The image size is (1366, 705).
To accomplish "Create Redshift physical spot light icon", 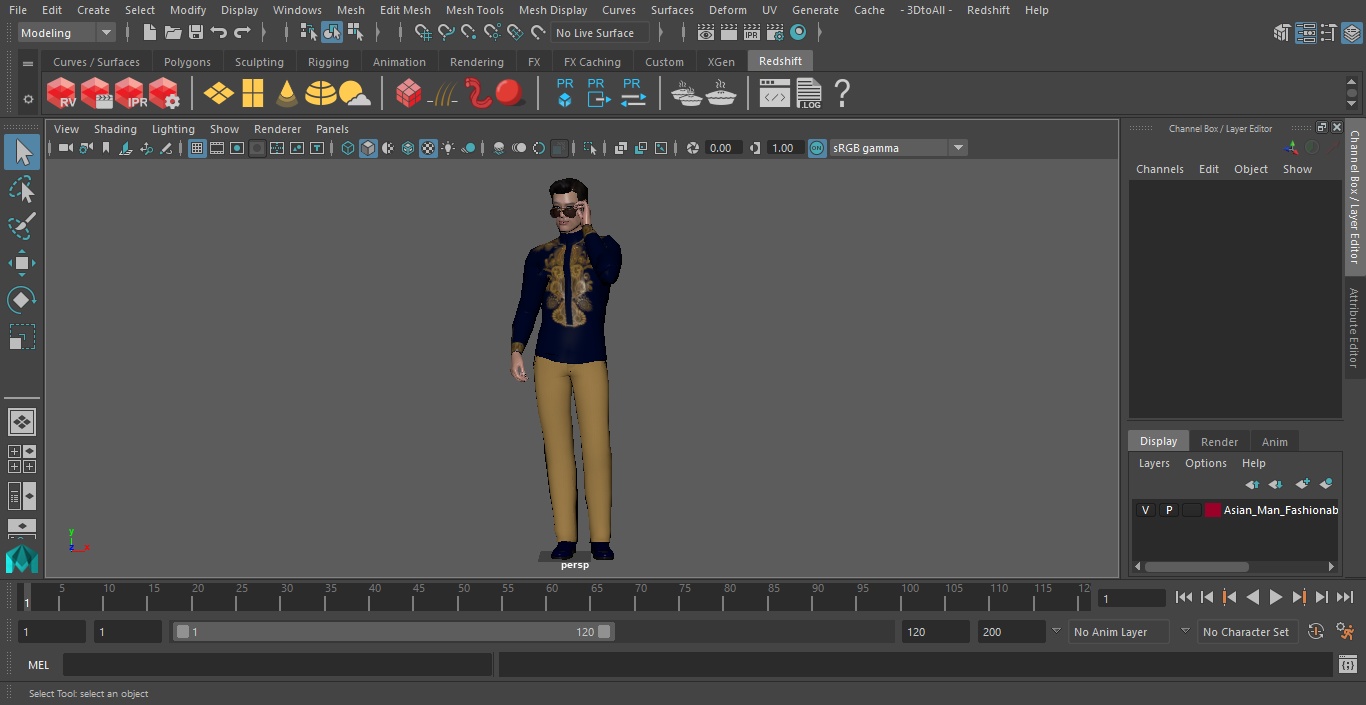I will 287,94.
